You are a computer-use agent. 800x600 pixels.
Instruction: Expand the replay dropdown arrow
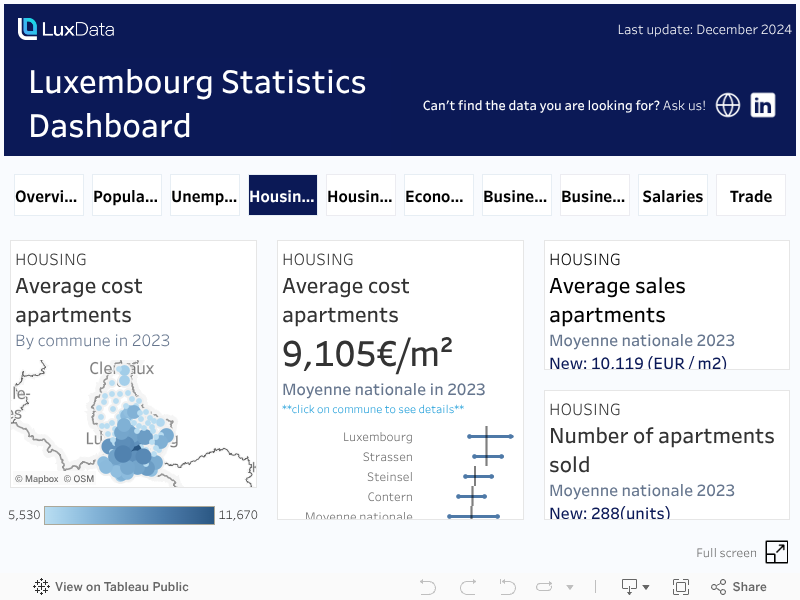click(x=570, y=587)
